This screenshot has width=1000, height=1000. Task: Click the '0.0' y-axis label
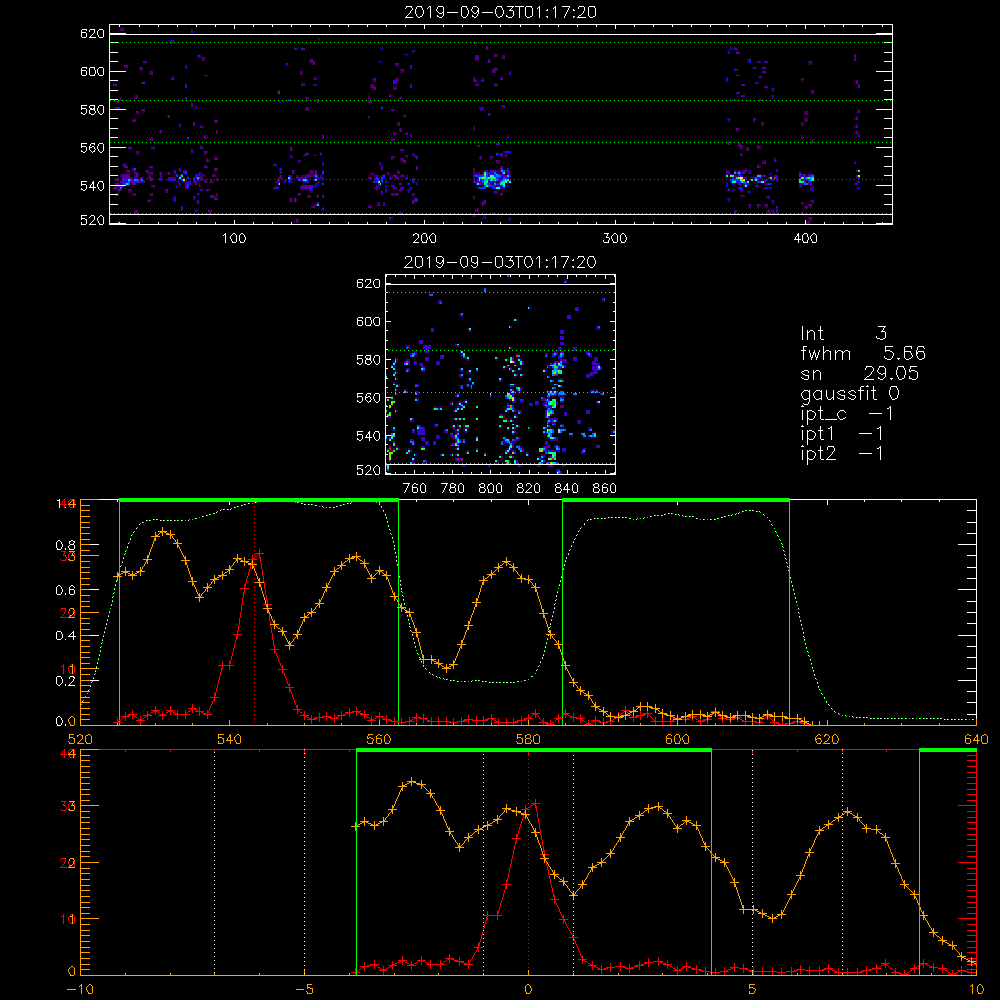point(66,722)
